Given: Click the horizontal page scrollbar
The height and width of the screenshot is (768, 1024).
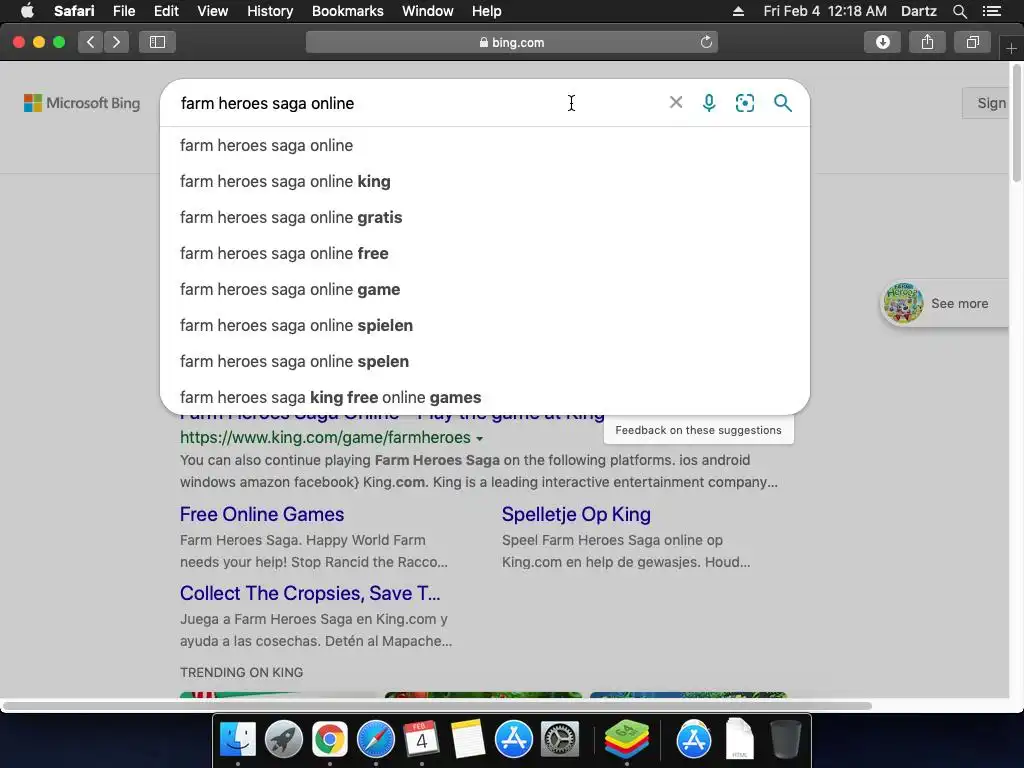Looking at the screenshot, I should click(x=436, y=706).
